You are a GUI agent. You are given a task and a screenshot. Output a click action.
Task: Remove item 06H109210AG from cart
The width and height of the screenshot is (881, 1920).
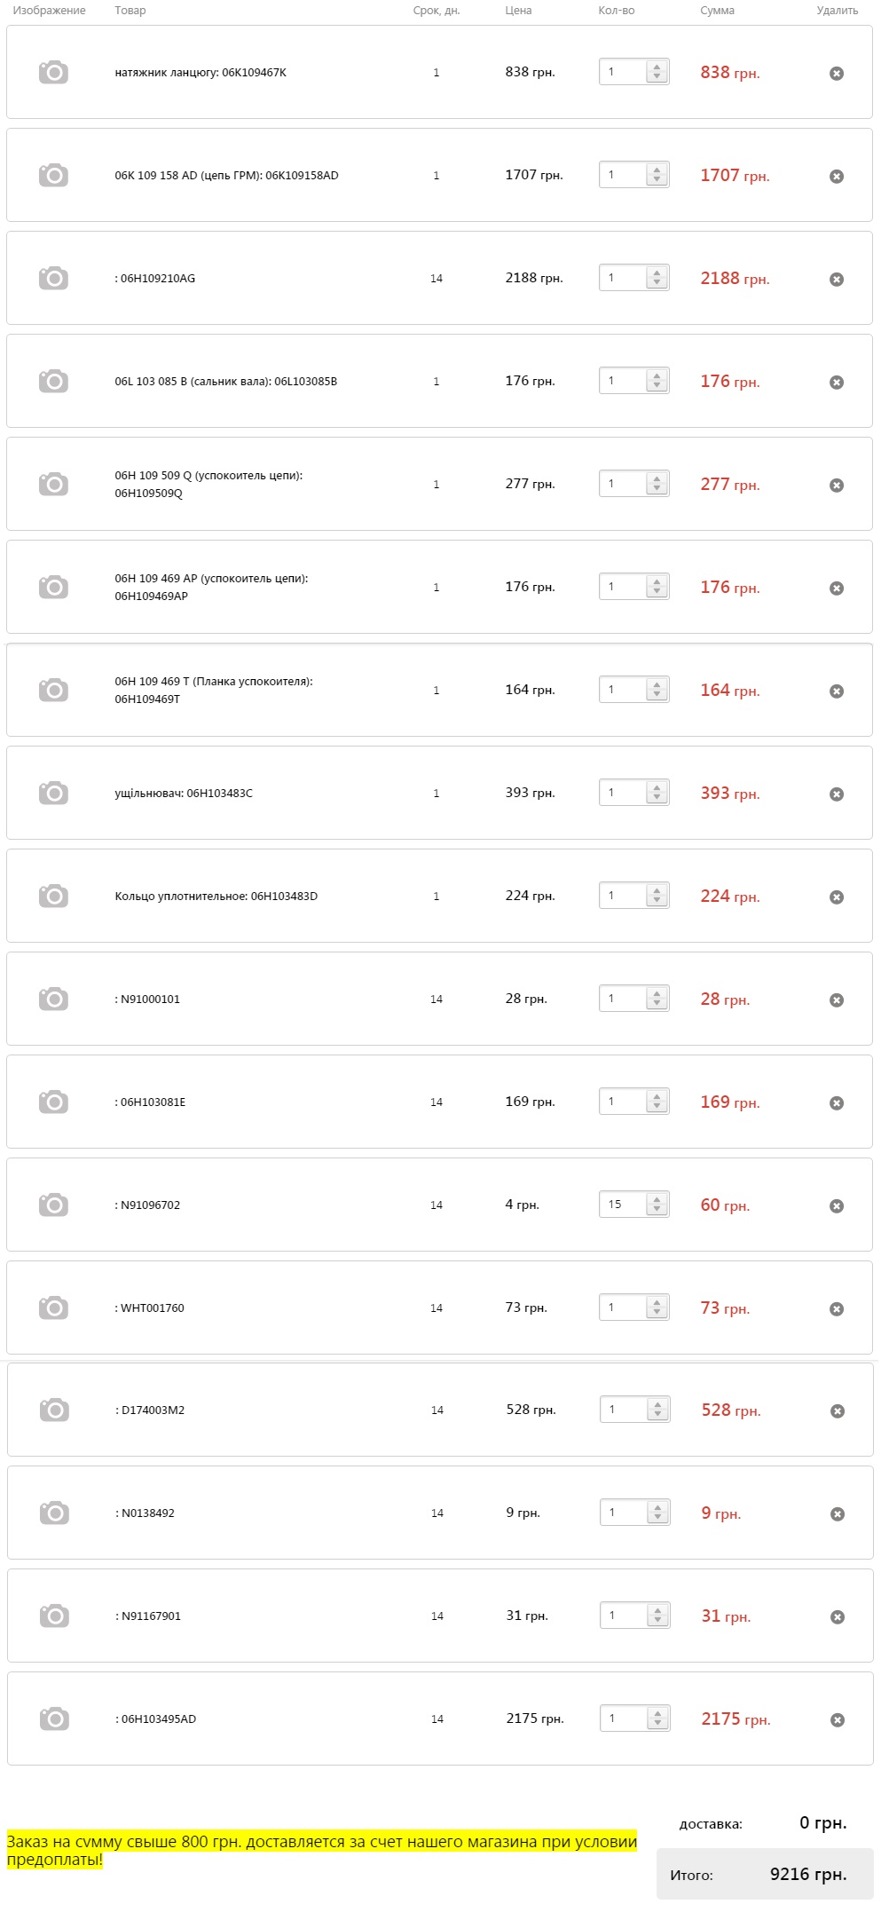[836, 279]
